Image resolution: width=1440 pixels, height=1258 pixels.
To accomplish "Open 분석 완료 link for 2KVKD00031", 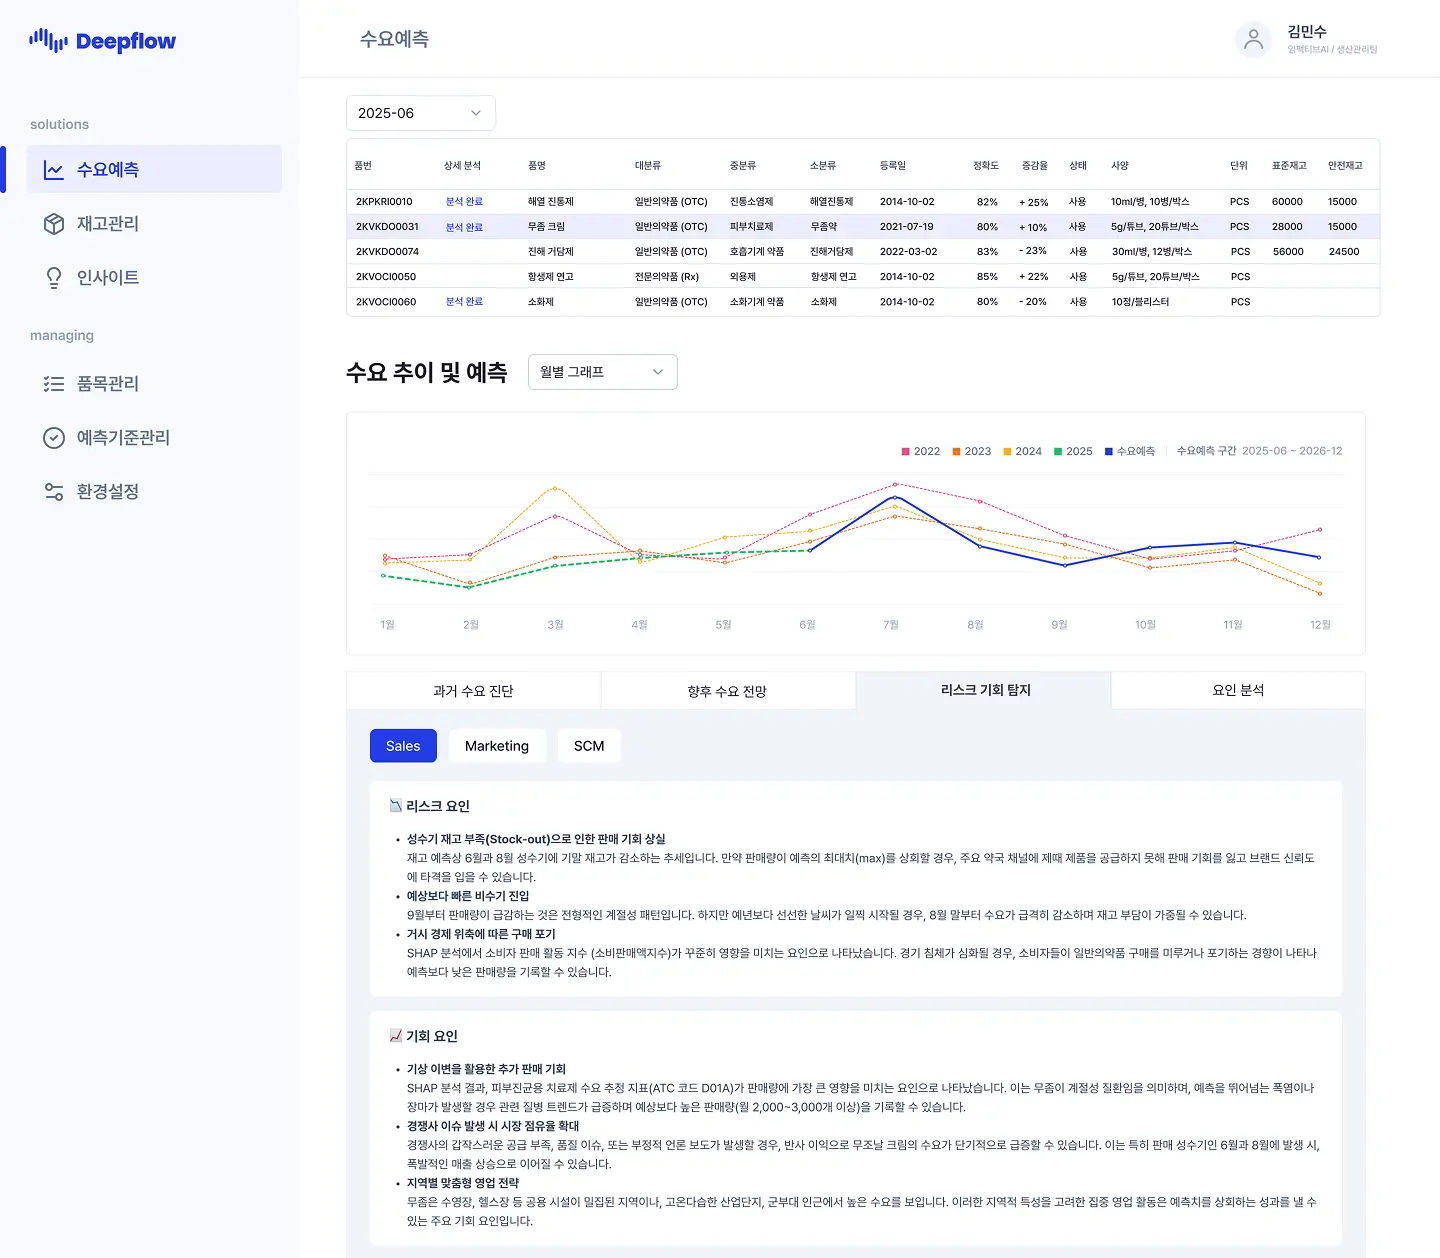I will [464, 227].
